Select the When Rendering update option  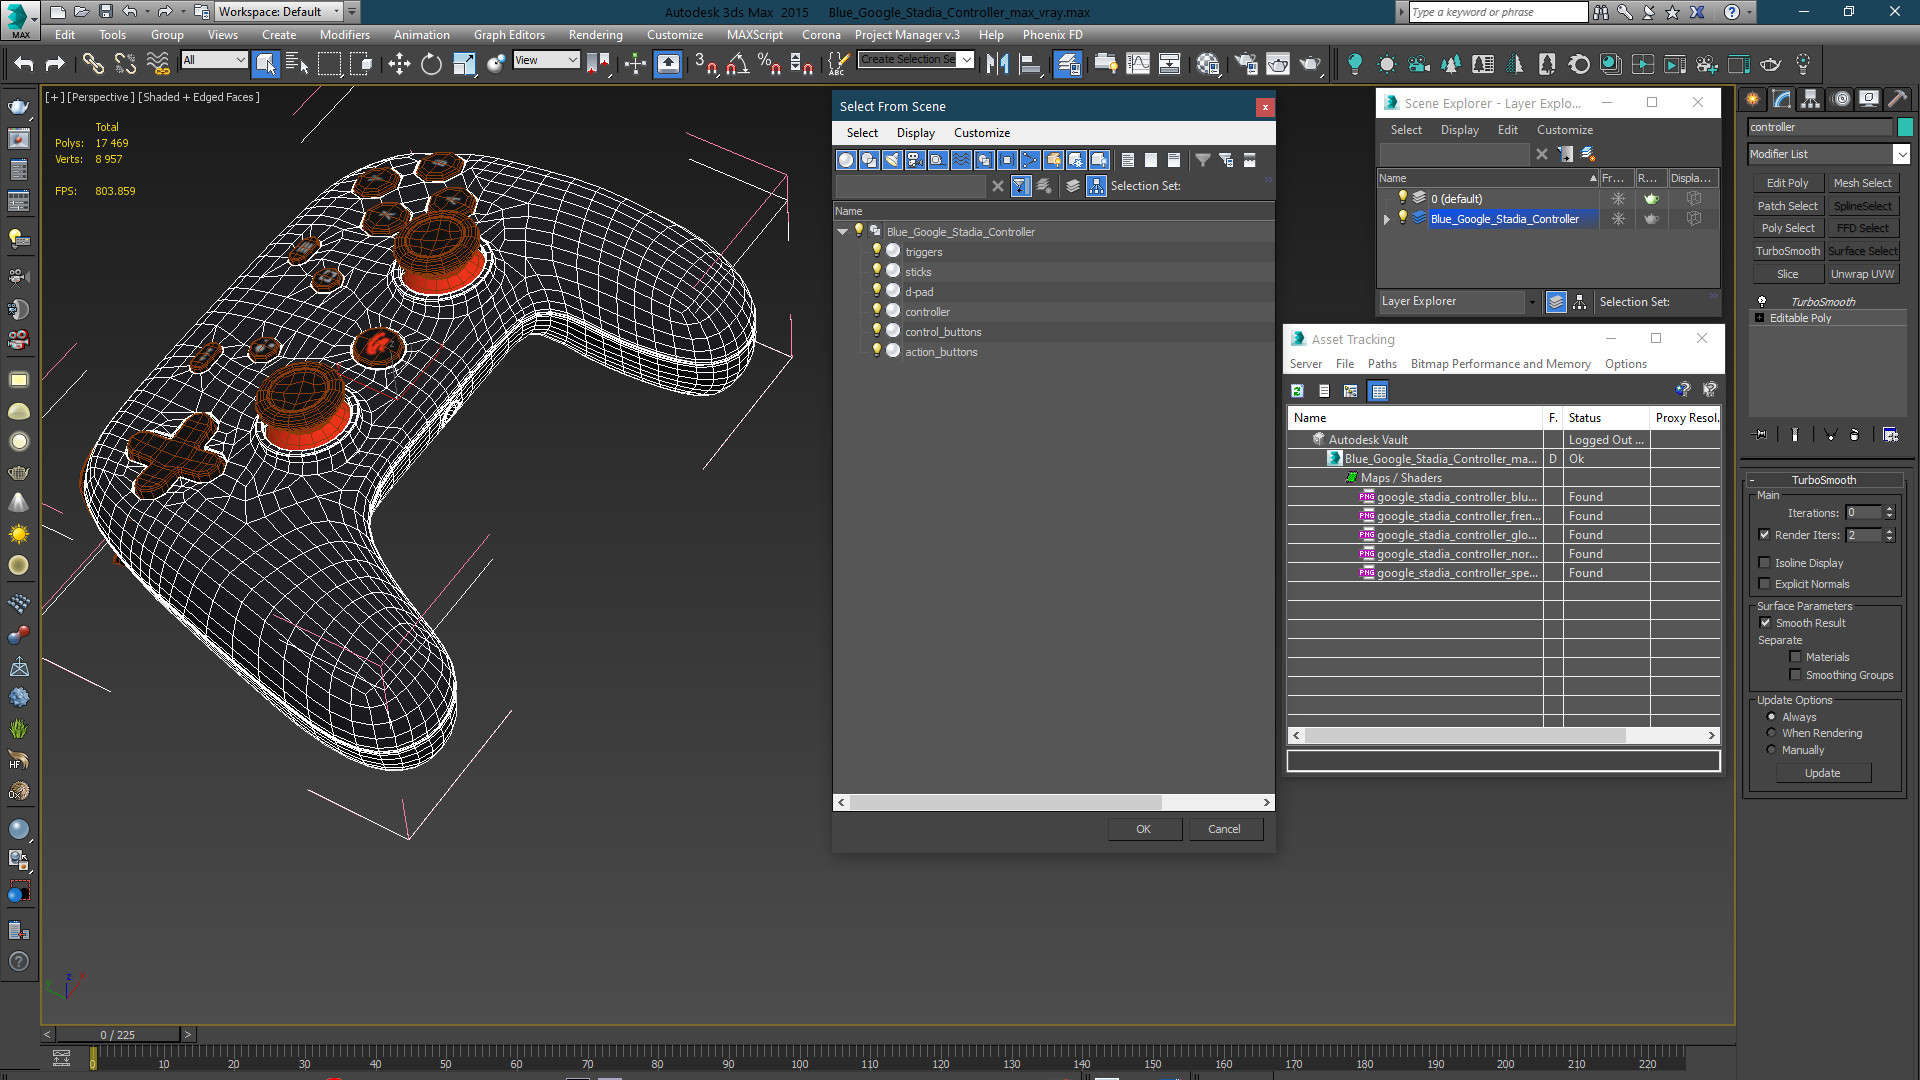pos(1771,733)
